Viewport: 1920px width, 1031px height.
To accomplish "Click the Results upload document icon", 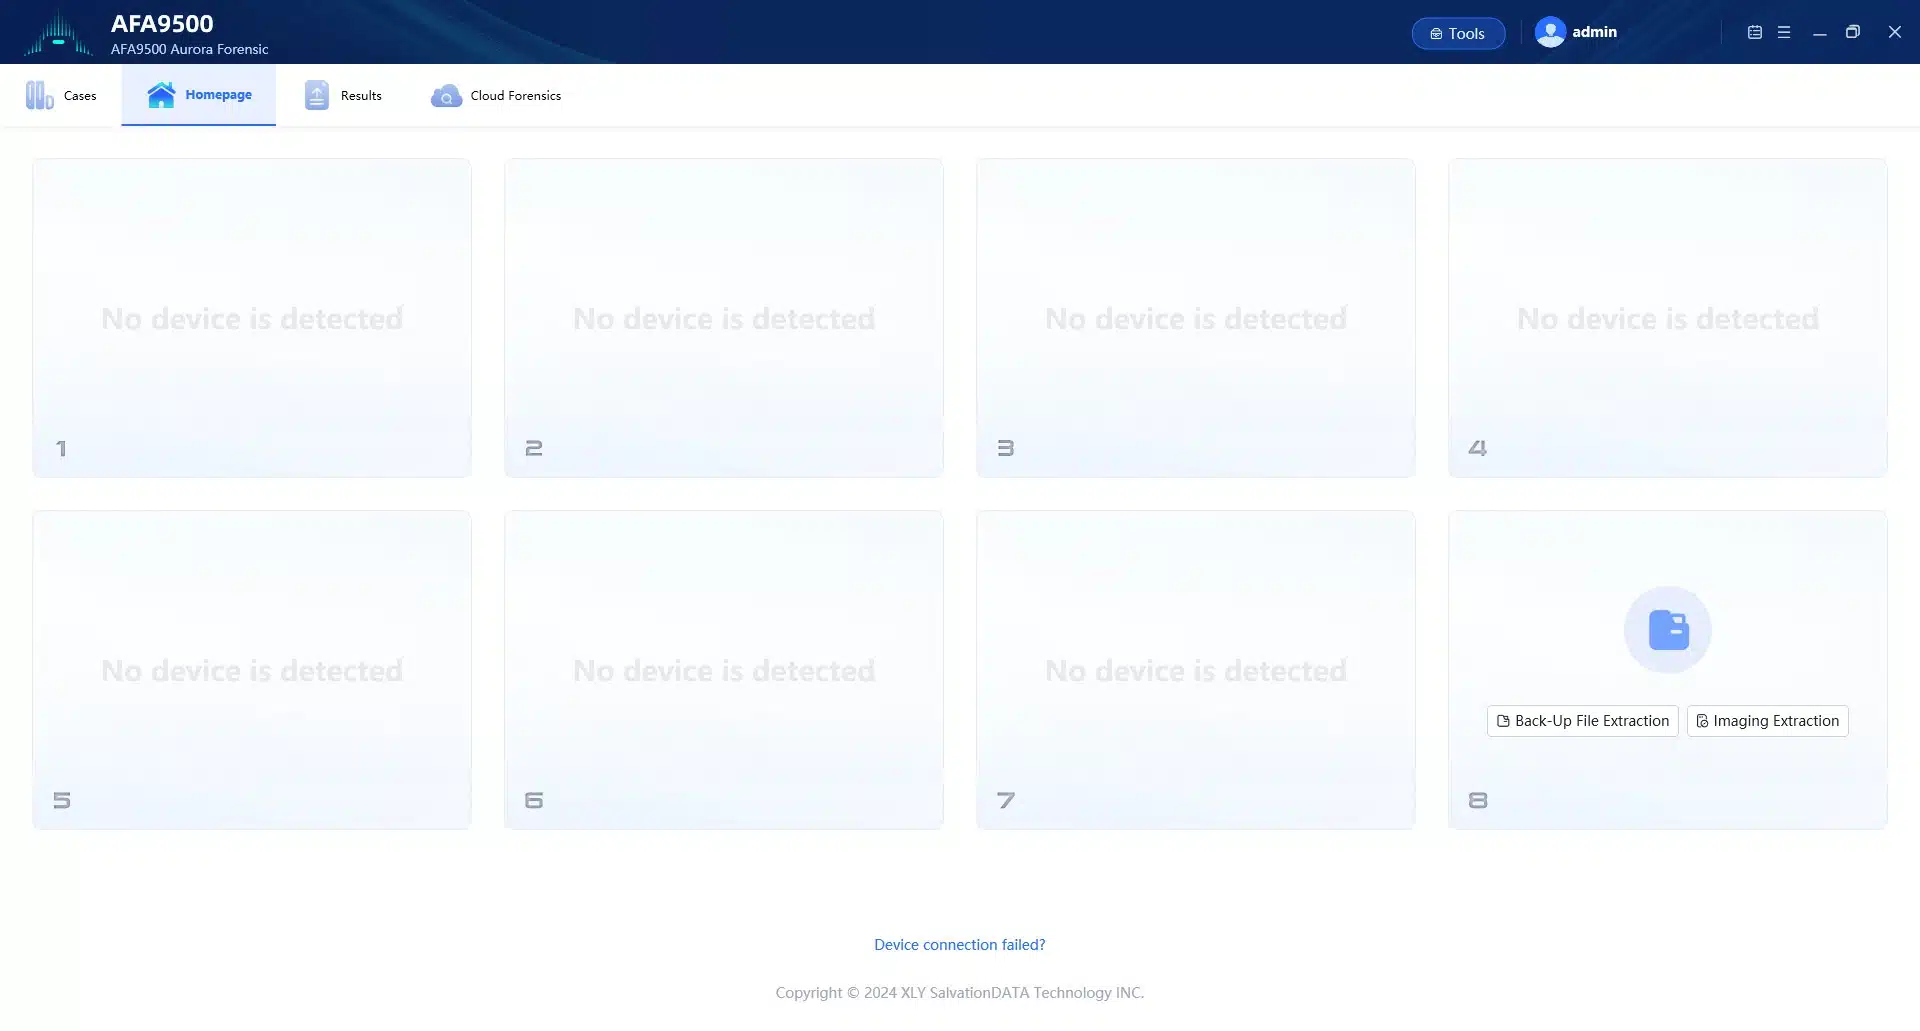I will click(x=316, y=96).
